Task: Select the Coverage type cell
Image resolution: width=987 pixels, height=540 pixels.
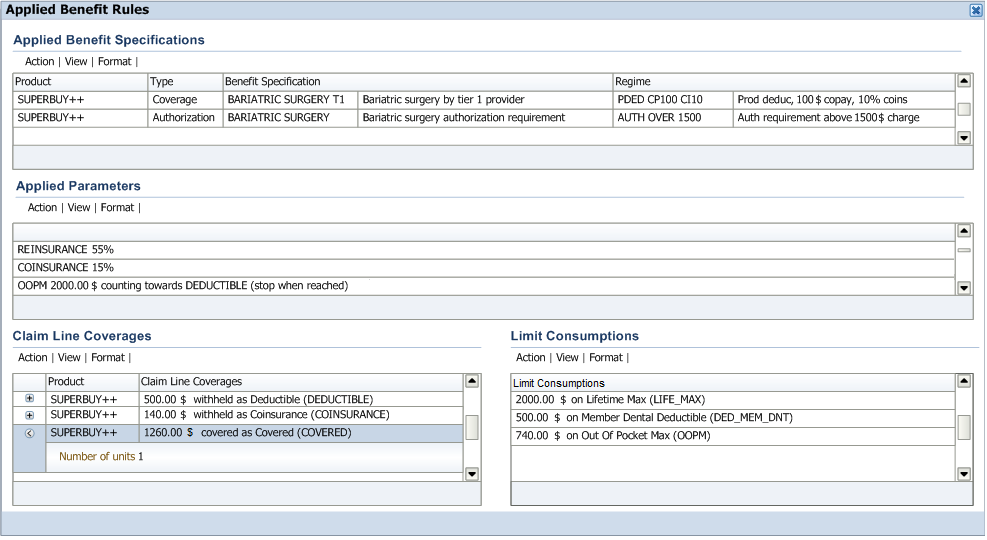Action: (x=185, y=100)
